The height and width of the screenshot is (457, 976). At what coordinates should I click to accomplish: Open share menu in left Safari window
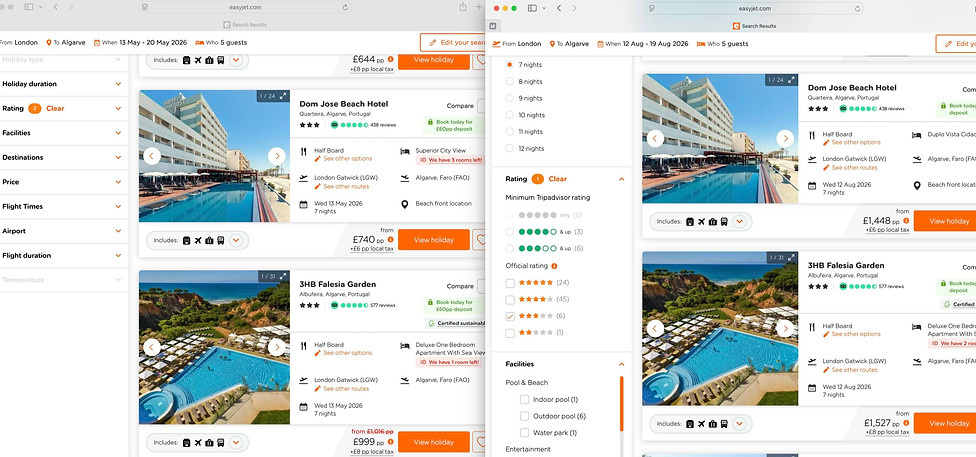[462, 7]
